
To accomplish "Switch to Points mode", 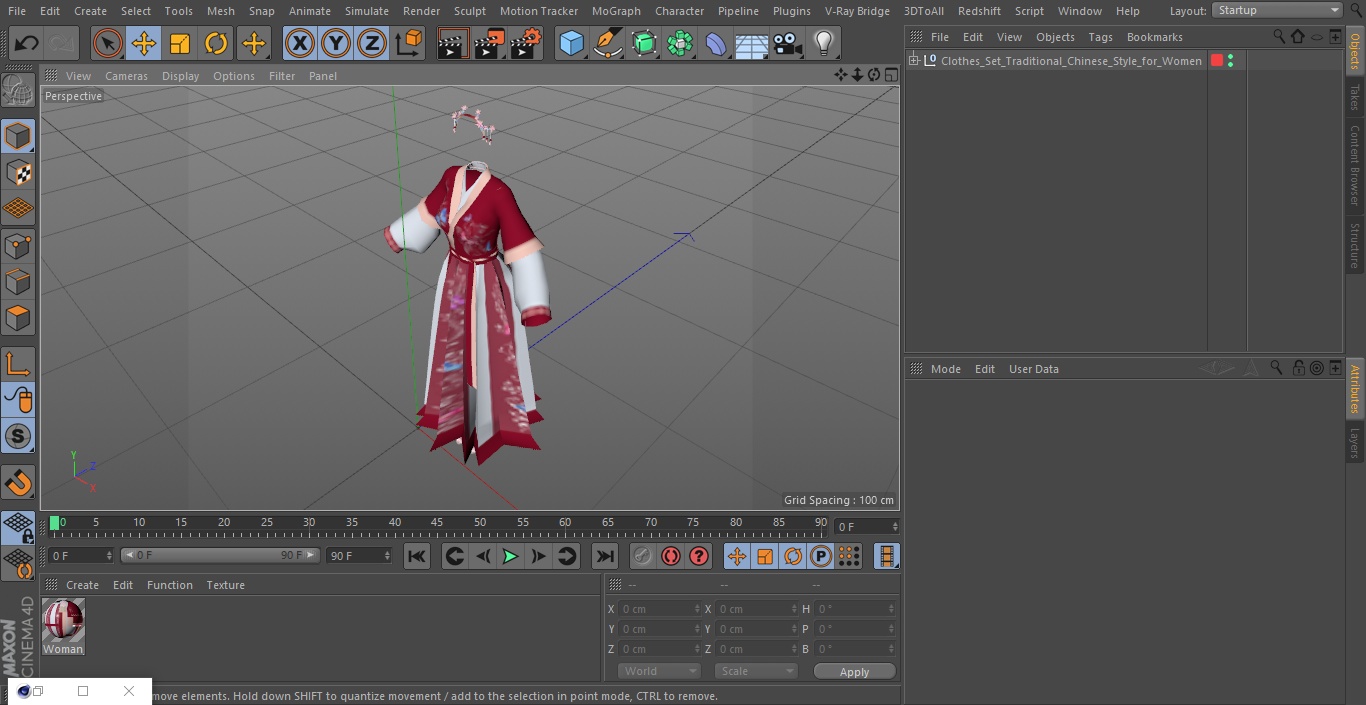I will coord(18,245).
